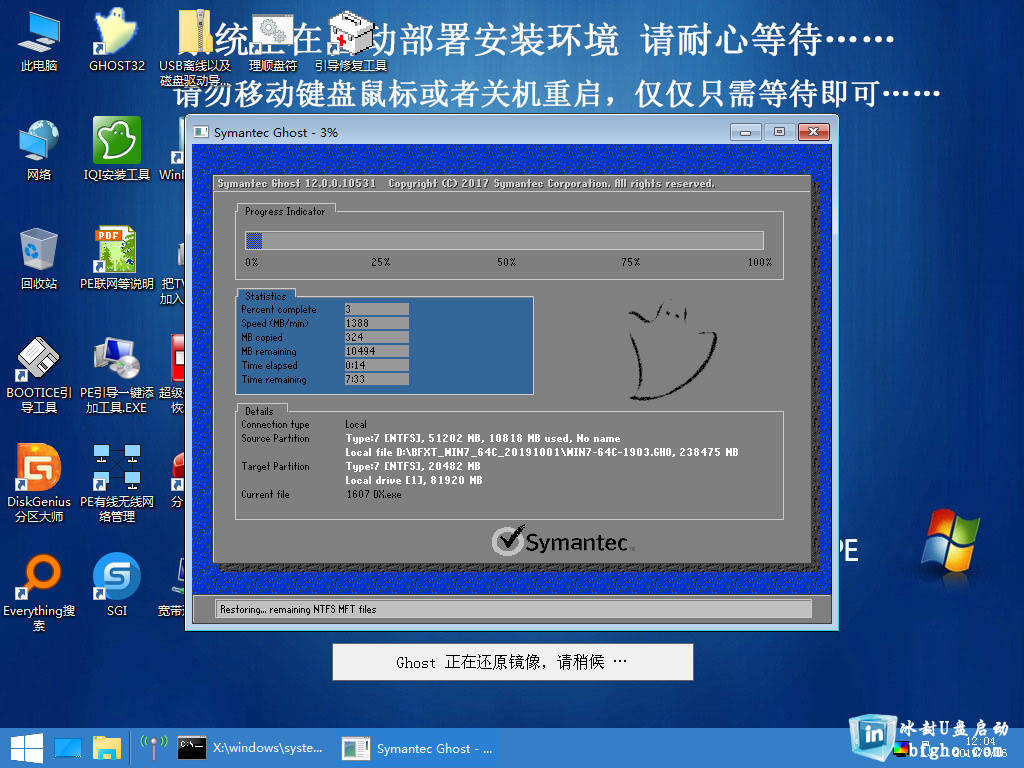1024x768 pixels.
Task: Click the Time elapsed value 0:14
Action: [377, 365]
